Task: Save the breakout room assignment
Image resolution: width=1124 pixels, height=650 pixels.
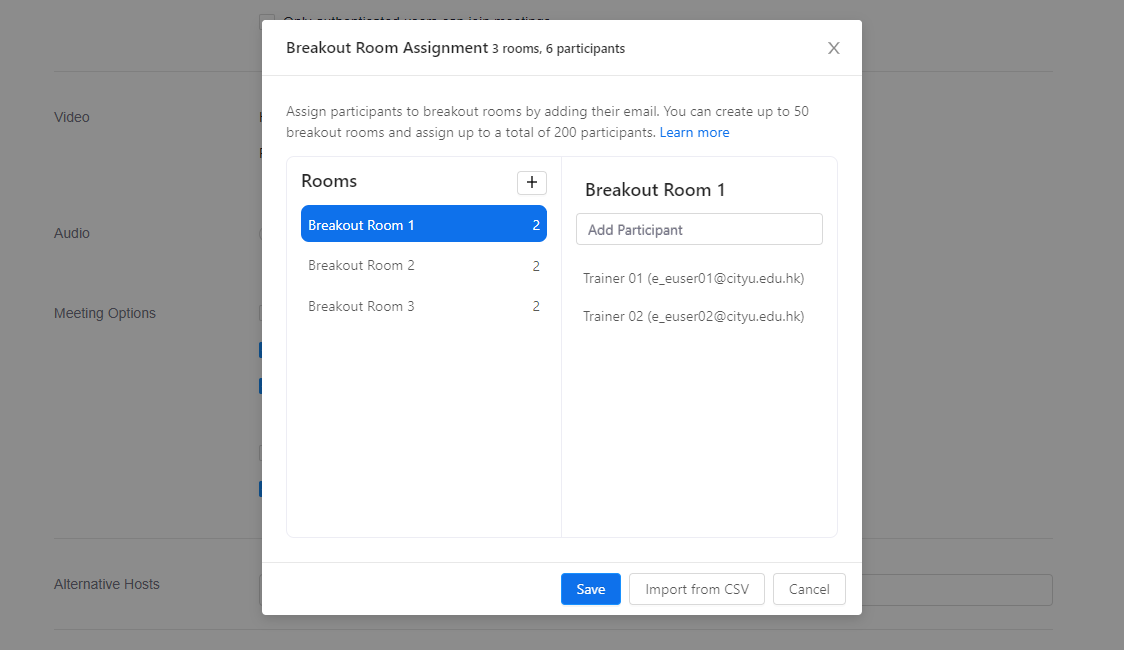Action: point(590,589)
